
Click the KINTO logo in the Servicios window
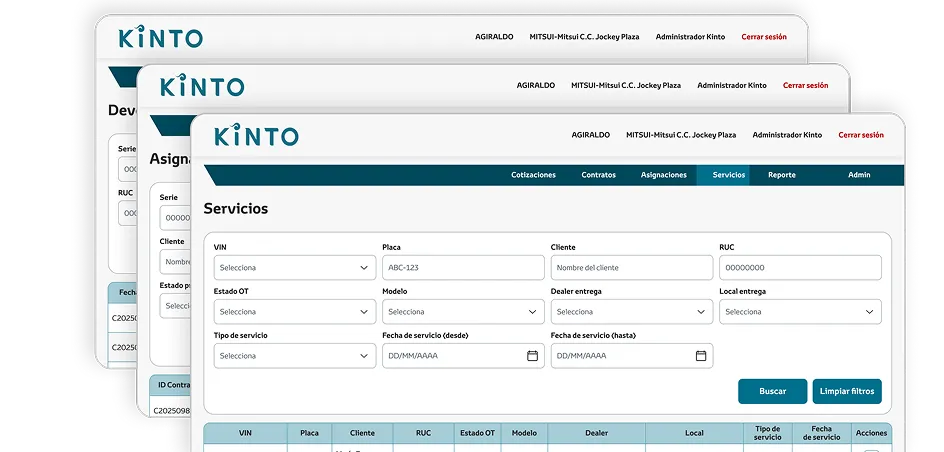click(x=256, y=135)
